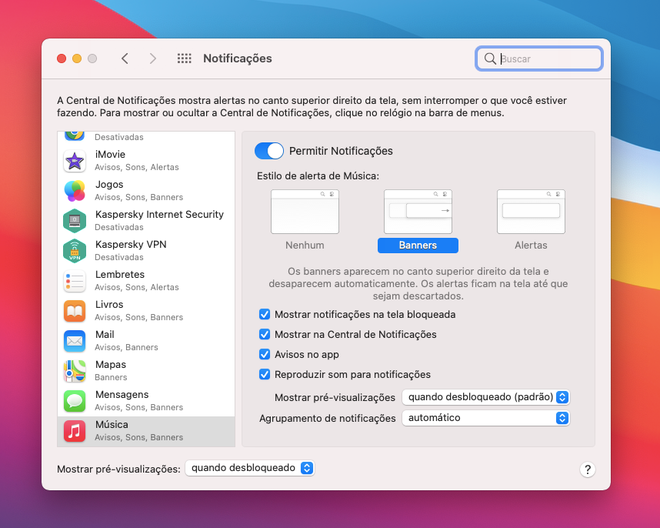Select Livros in the app list

(146, 311)
